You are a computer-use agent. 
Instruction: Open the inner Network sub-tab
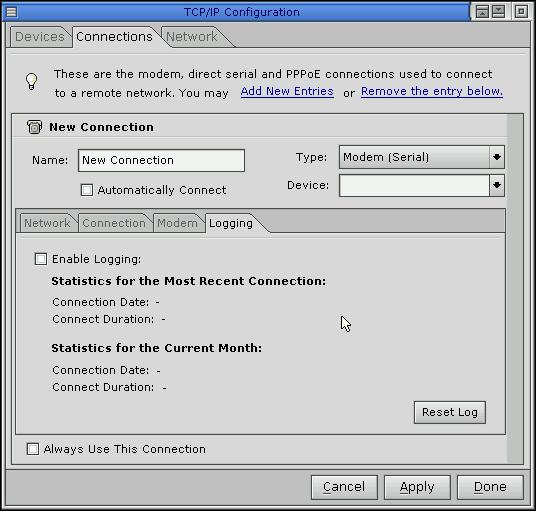click(x=47, y=223)
